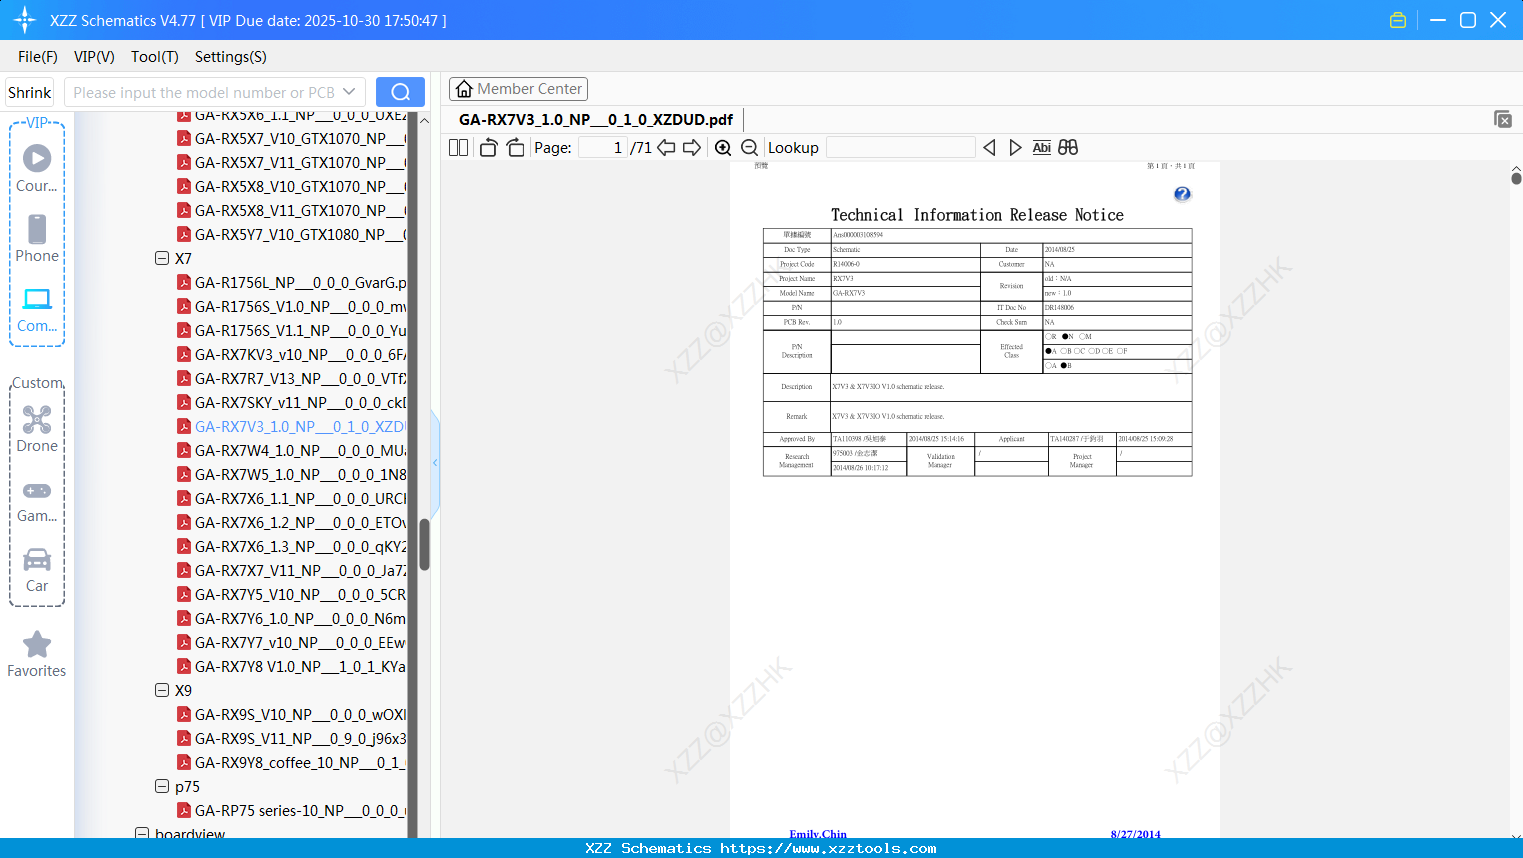Open the File(F) menu

coord(38,57)
